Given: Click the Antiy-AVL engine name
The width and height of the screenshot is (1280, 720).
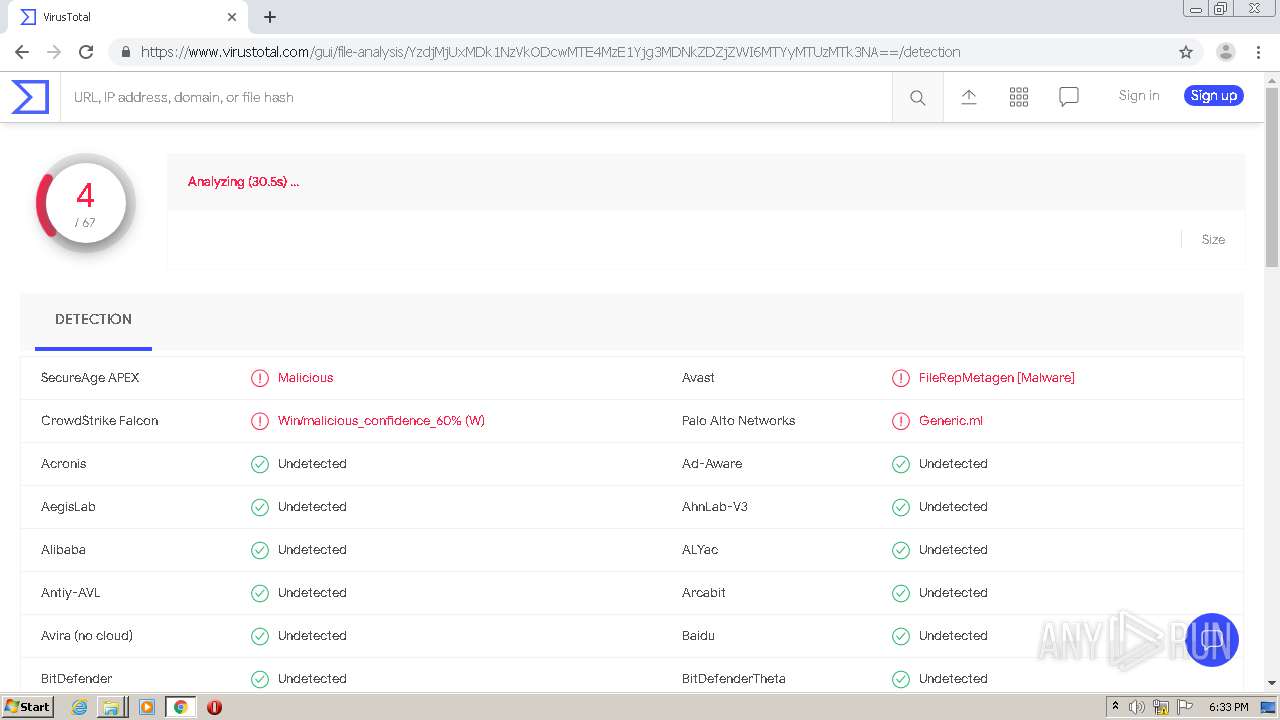Looking at the screenshot, I should click(x=71, y=593).
